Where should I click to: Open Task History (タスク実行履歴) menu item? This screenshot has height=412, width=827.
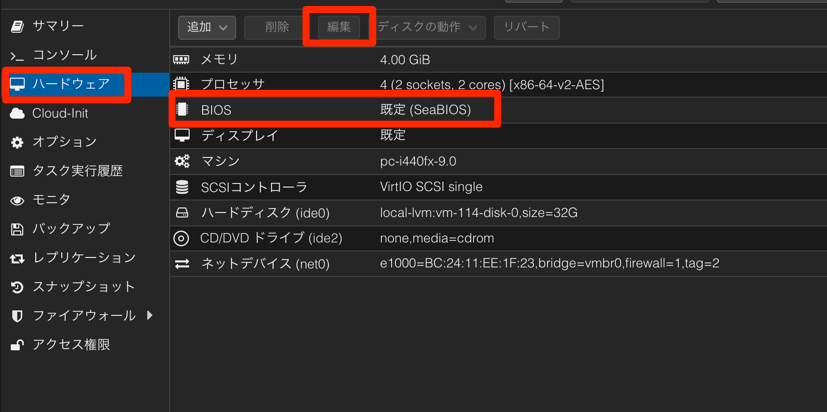(x=77, y=171)
